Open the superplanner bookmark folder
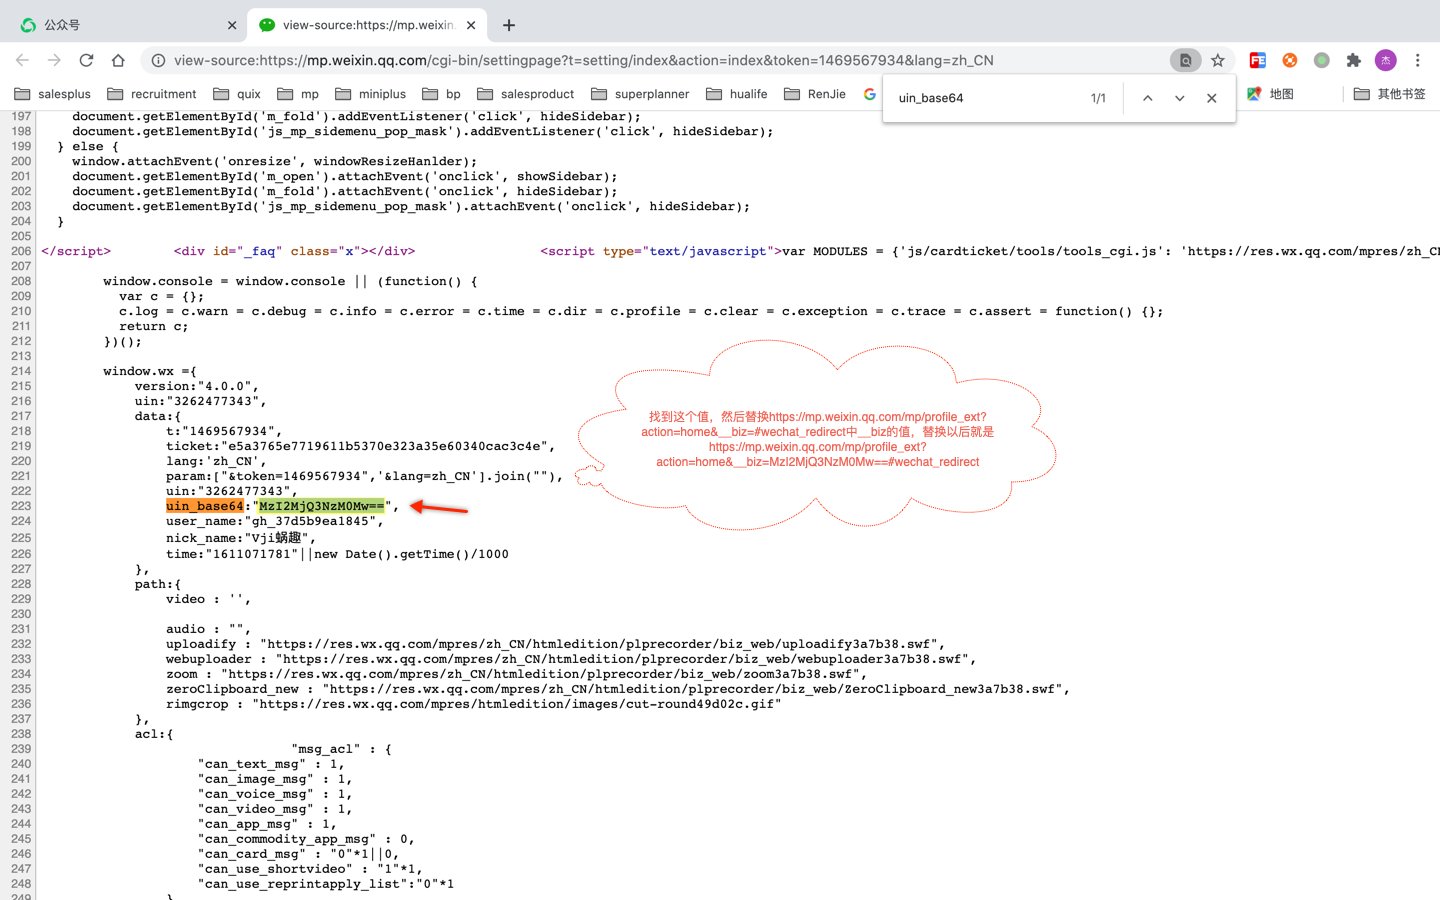 point(640,94)
